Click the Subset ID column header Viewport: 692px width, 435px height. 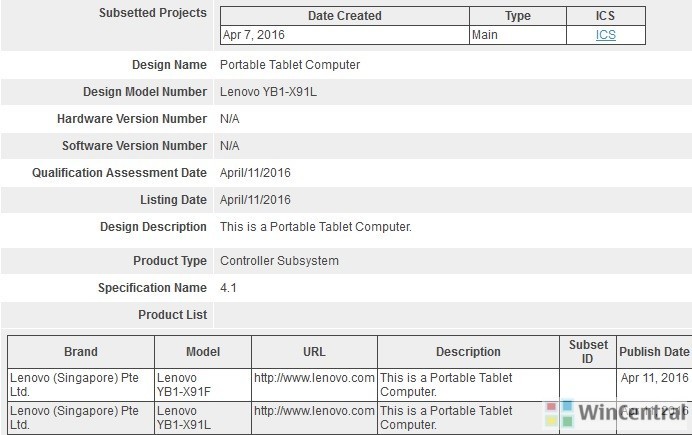[x=588, y=352]
